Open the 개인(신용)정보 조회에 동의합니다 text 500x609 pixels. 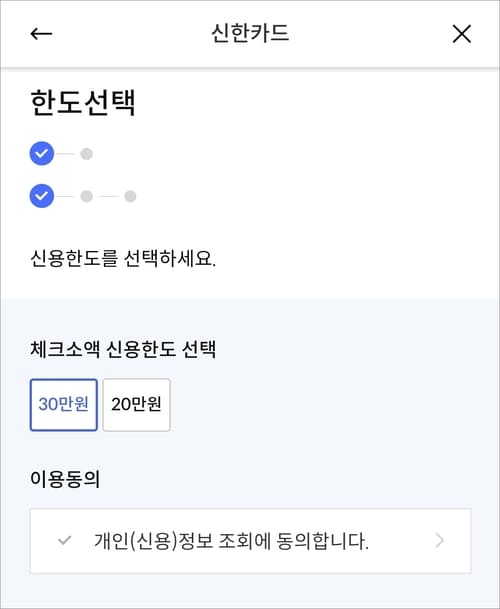pyautogui.click(x=231, y=541)
